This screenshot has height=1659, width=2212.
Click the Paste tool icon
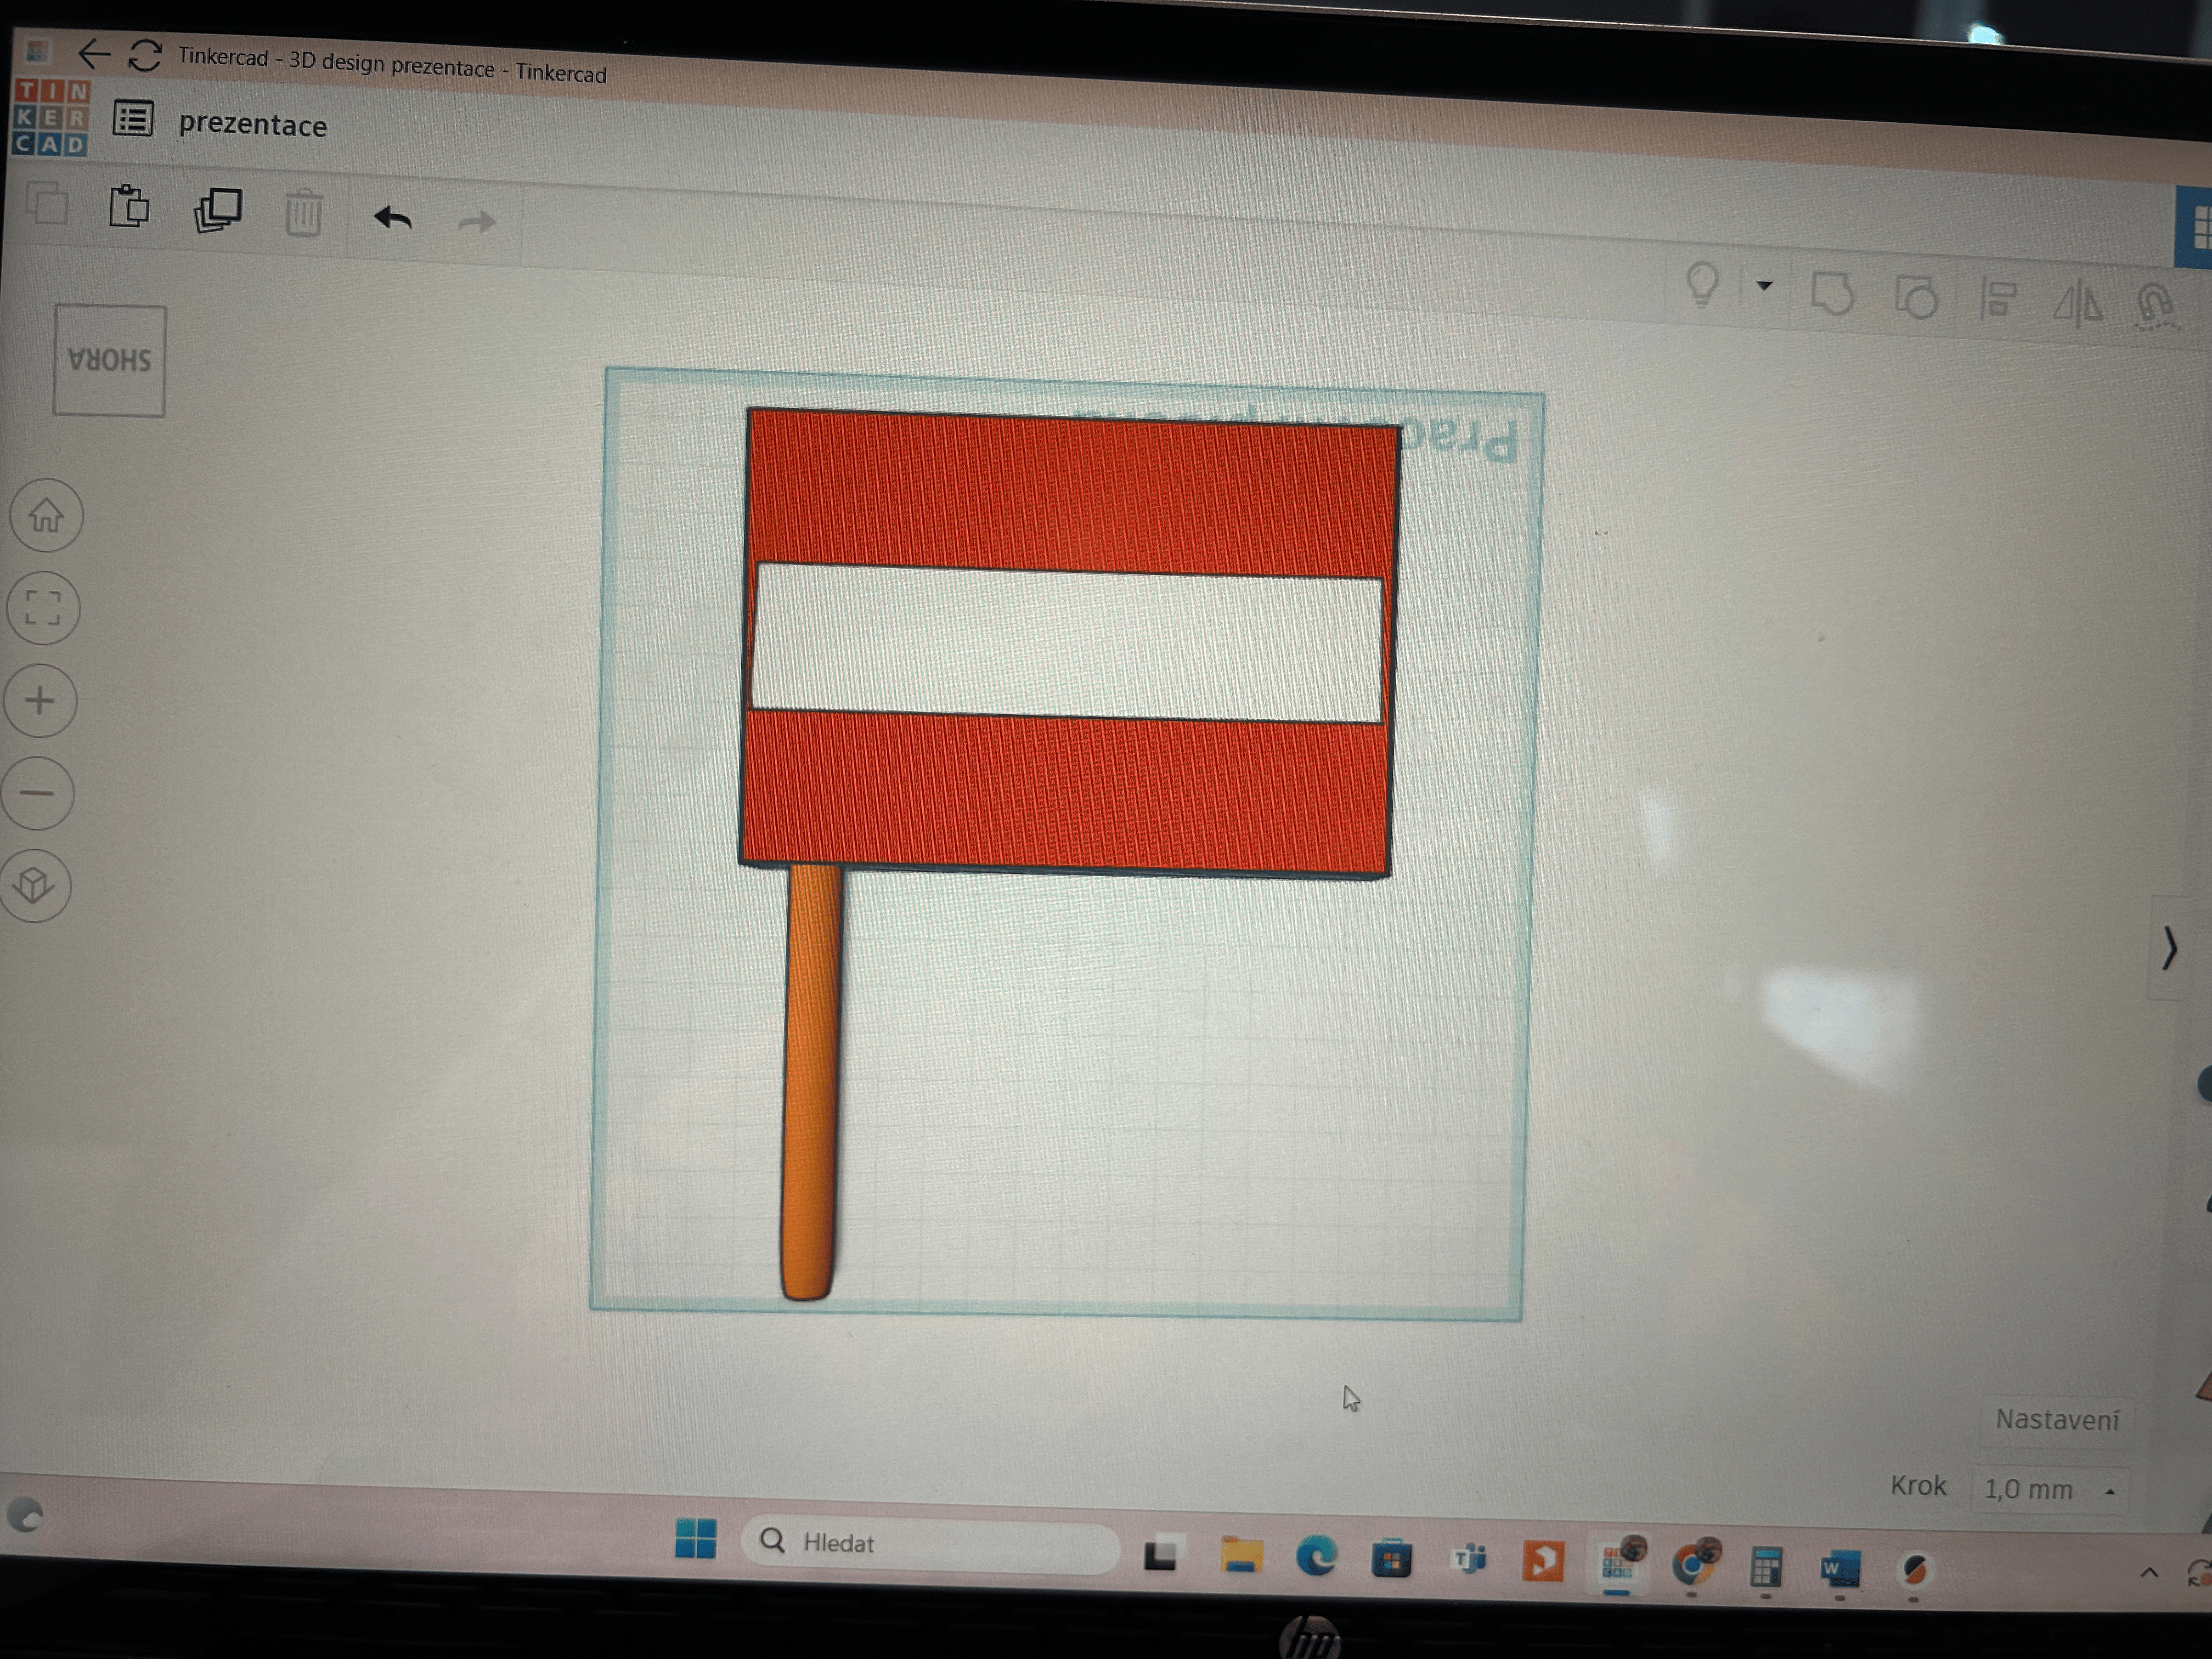click(x=129, y=207)
